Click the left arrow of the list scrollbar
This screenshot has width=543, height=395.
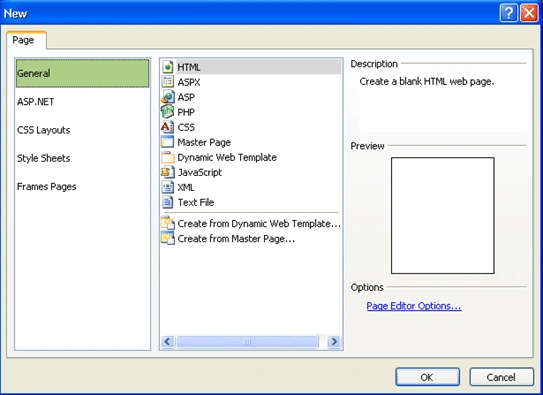[x=168, y=342]
